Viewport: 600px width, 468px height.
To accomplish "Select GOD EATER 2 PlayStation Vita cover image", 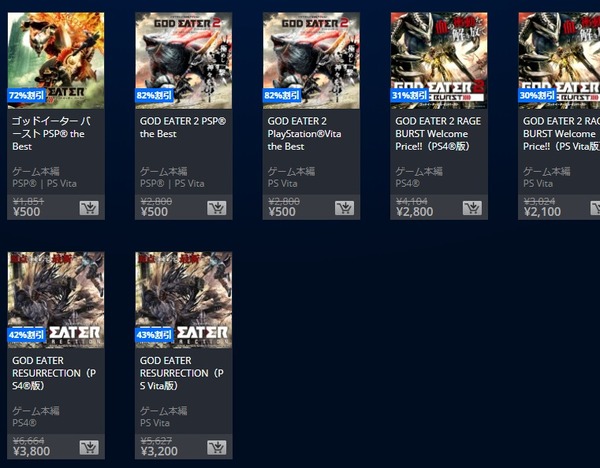I will [311, 60].
